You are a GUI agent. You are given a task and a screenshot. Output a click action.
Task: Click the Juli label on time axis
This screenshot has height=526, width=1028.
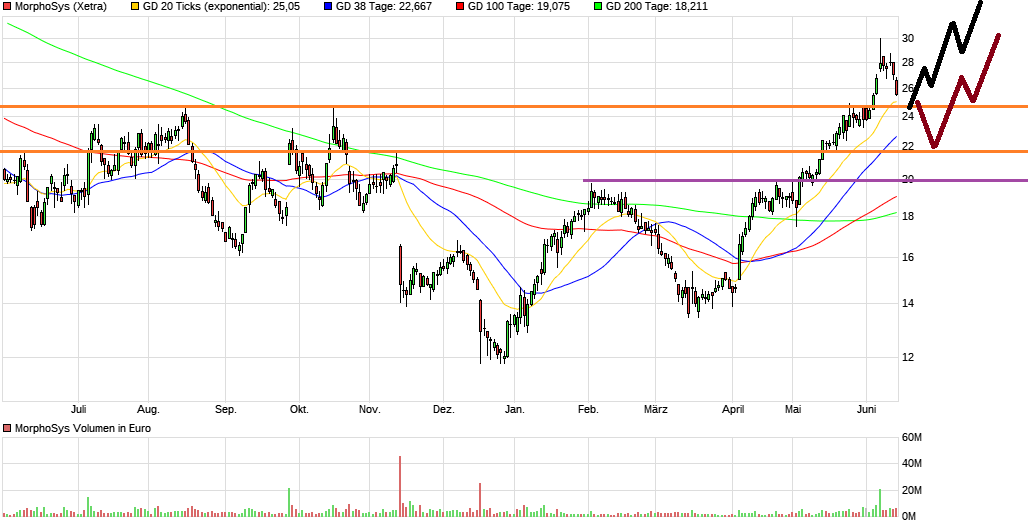click(79, 410)
